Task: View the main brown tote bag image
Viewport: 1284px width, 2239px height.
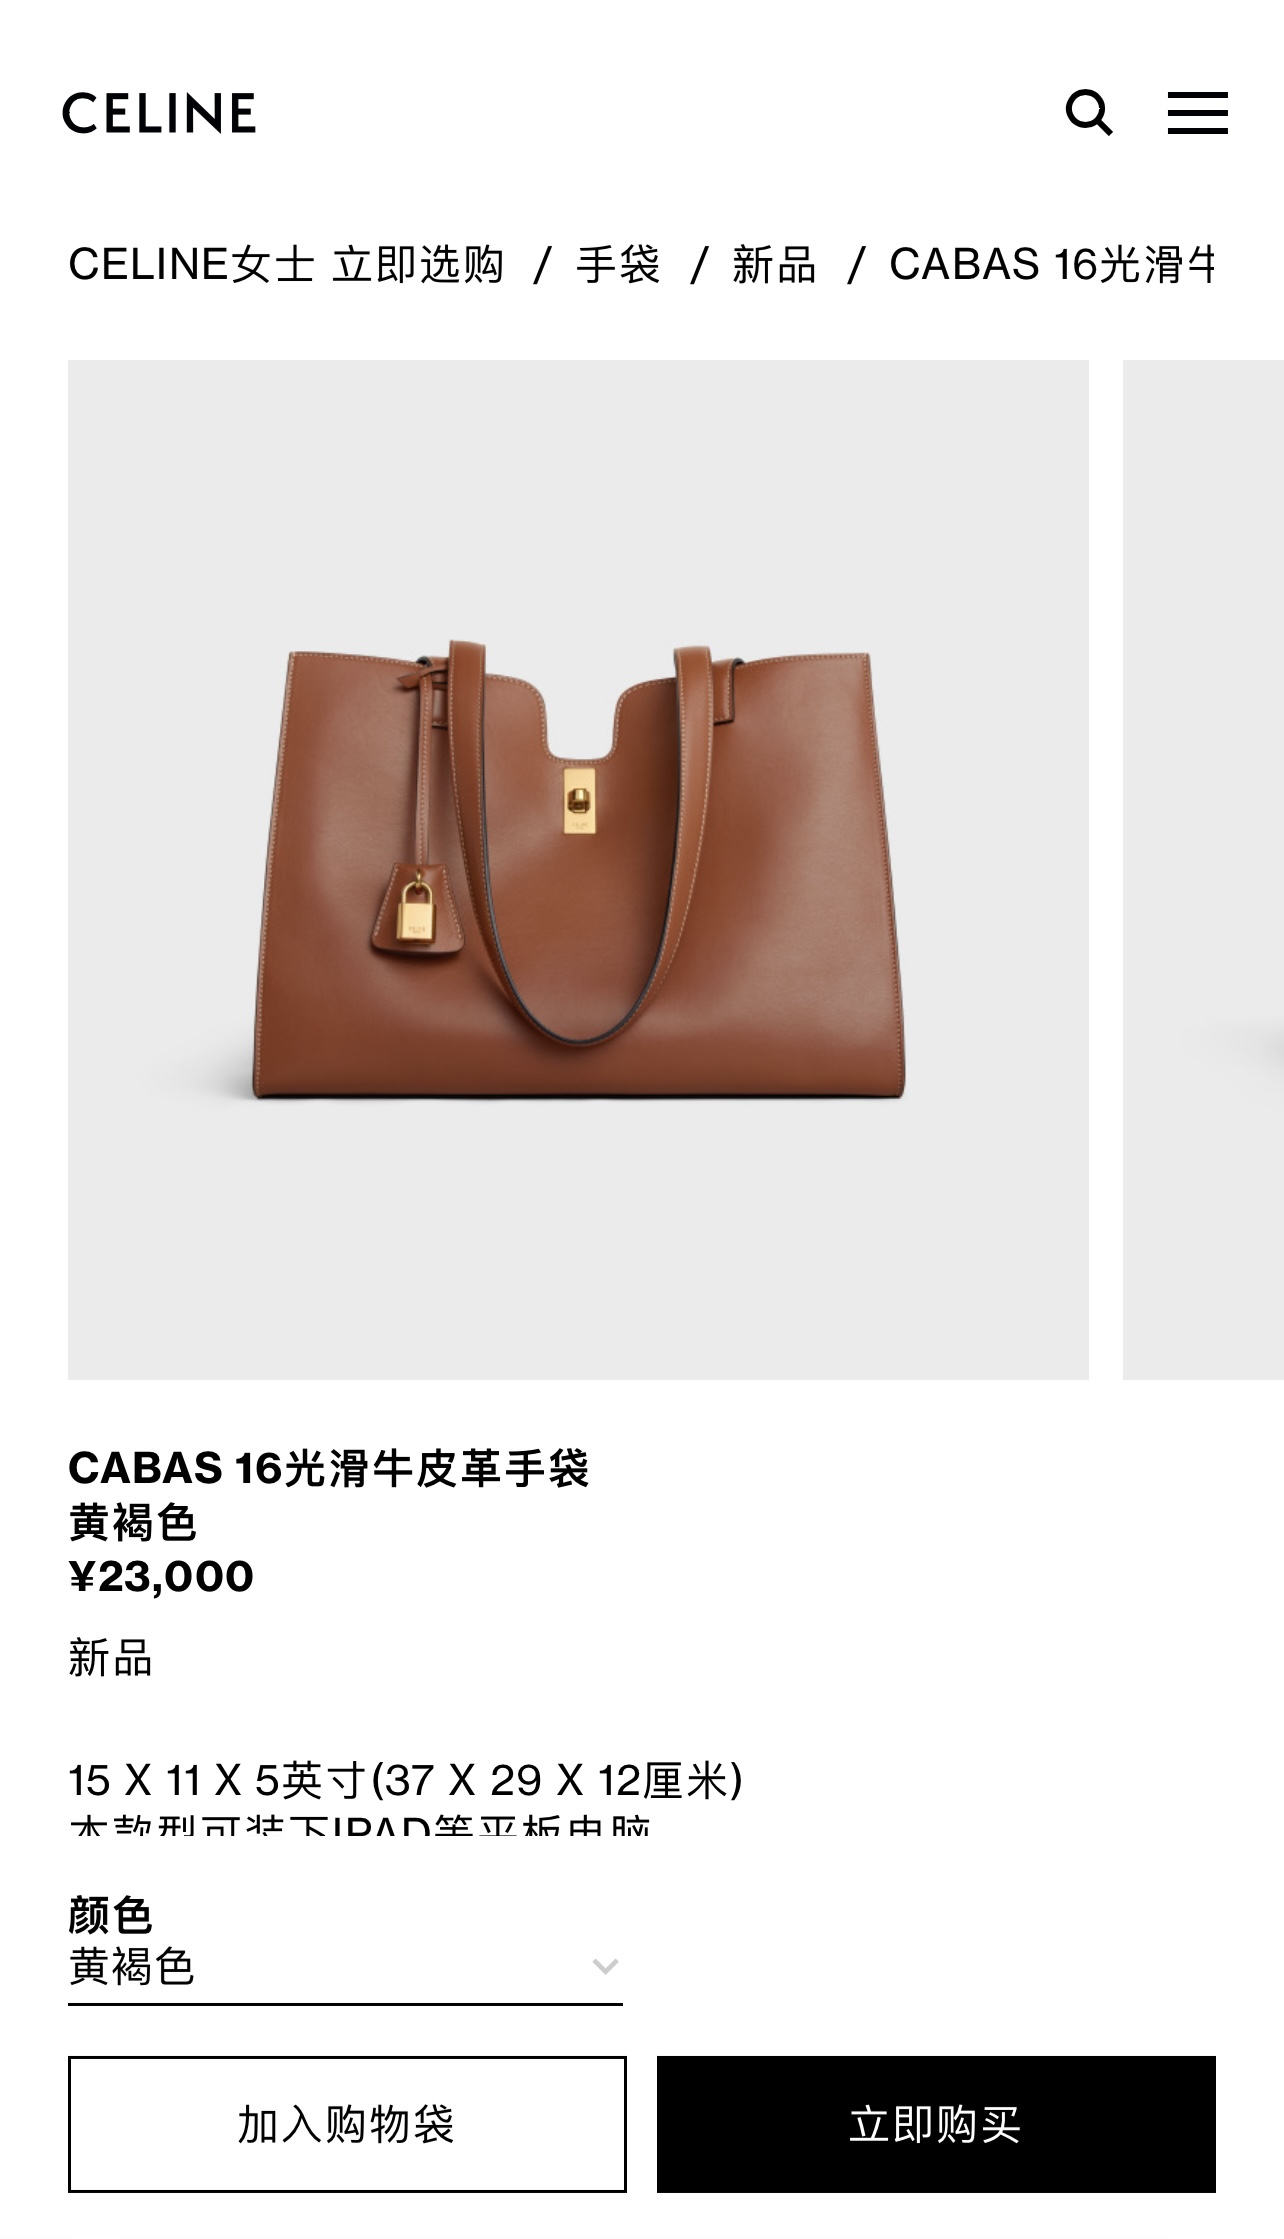Action: [578, 870]
